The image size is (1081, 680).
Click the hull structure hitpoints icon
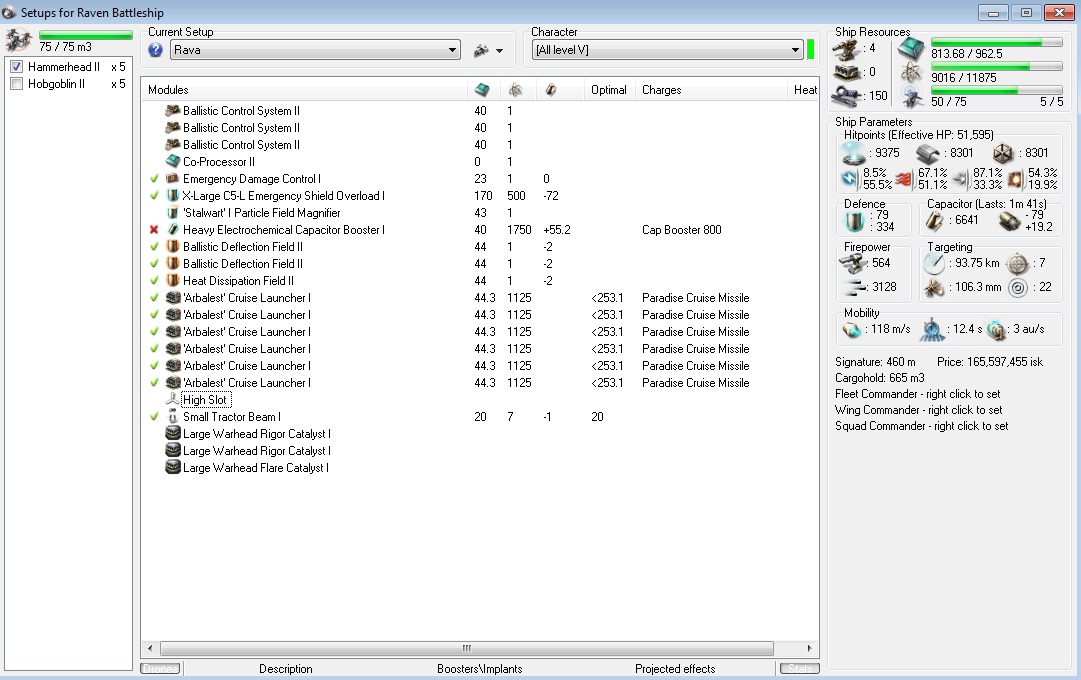pyautogui.click(x=1003, y=153)
